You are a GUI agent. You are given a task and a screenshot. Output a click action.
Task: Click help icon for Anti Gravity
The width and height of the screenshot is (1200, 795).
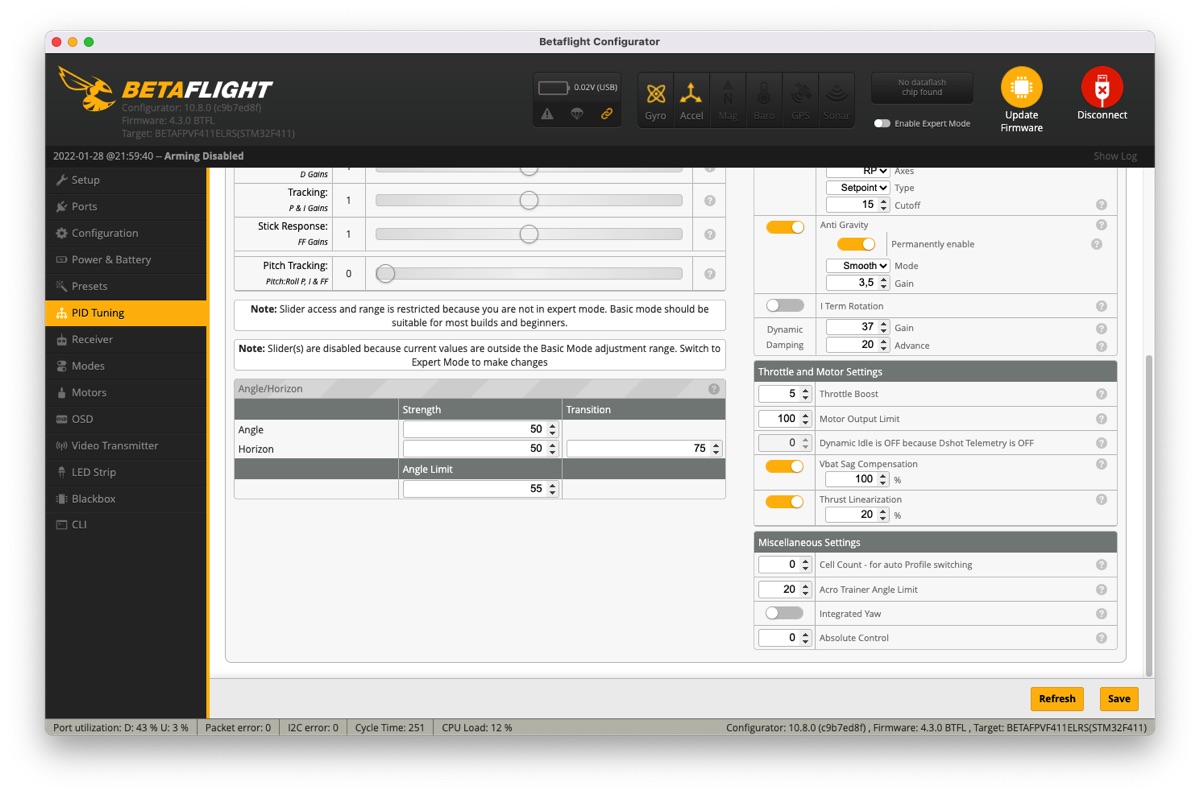1101,225
